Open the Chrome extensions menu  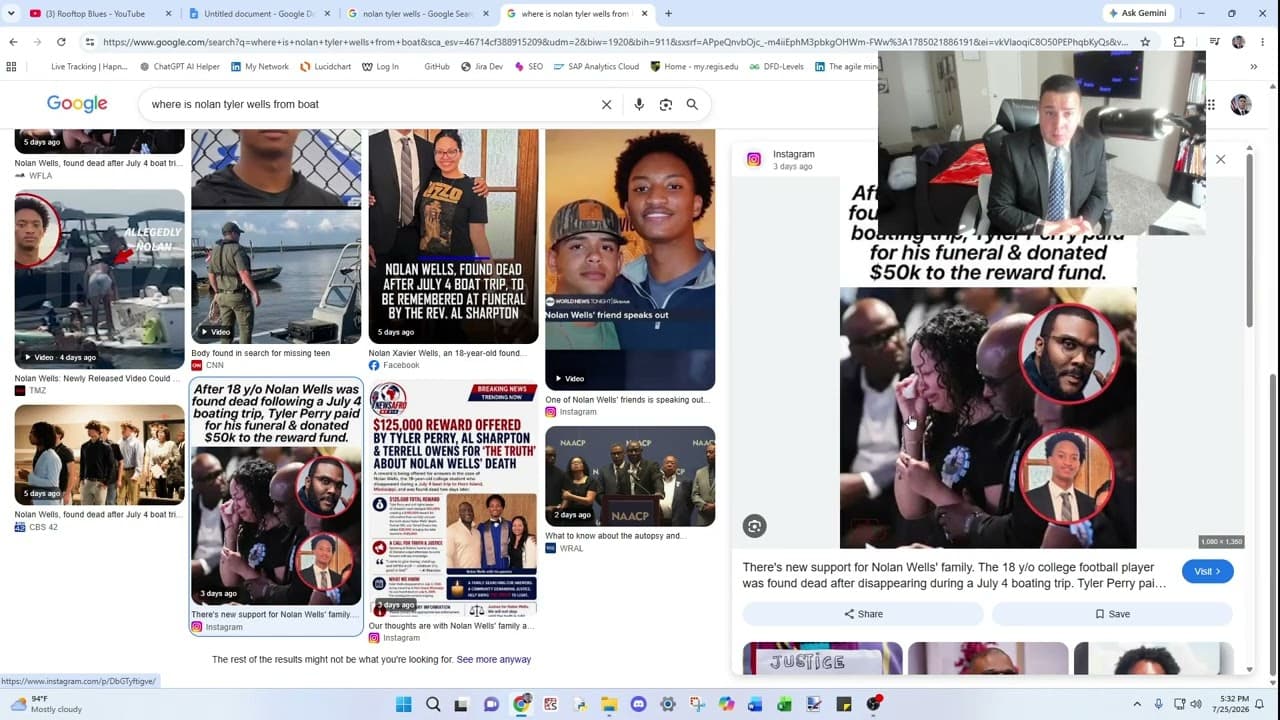[1178, 42]
